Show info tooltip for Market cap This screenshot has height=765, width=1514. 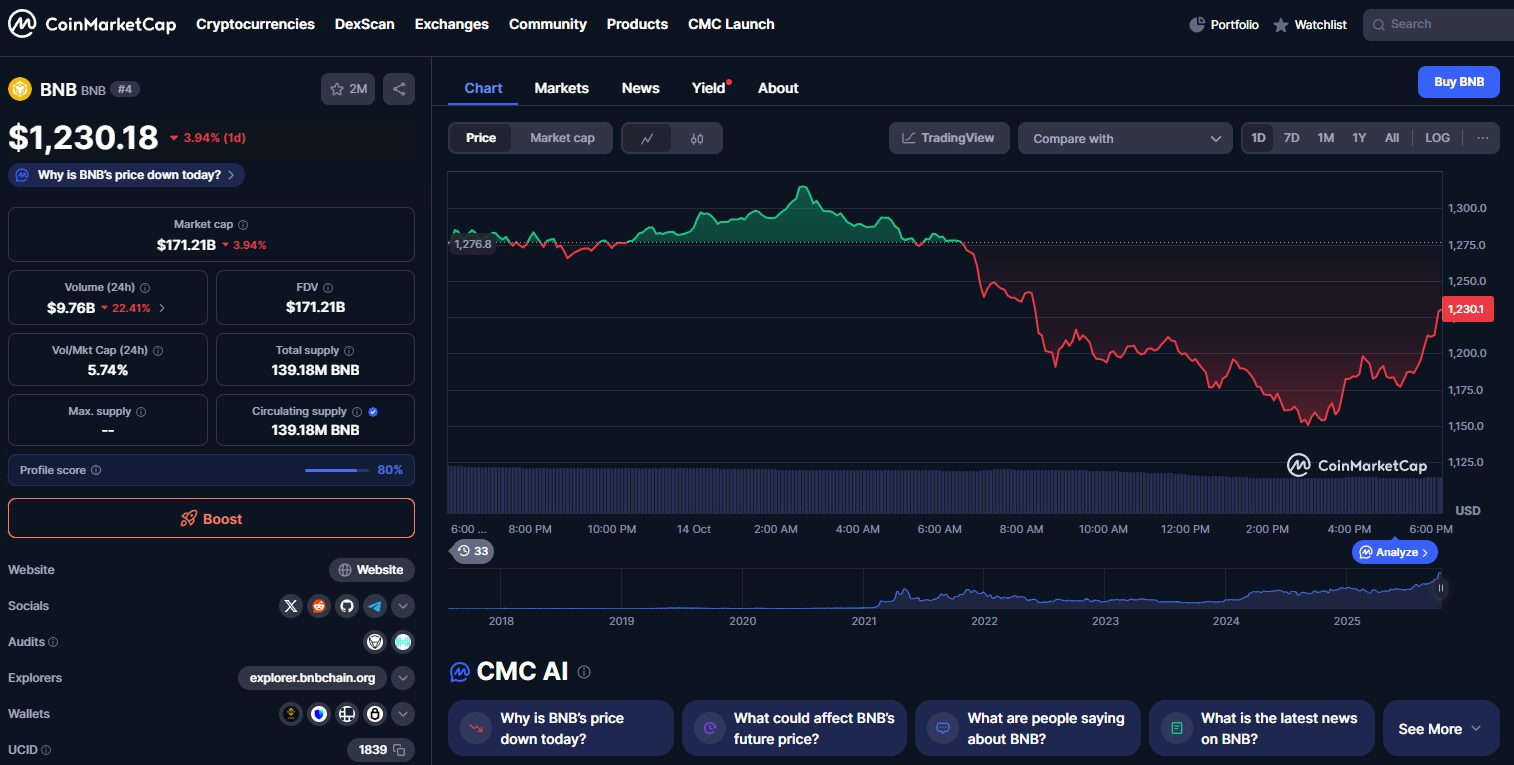click(x=243, y=225)
